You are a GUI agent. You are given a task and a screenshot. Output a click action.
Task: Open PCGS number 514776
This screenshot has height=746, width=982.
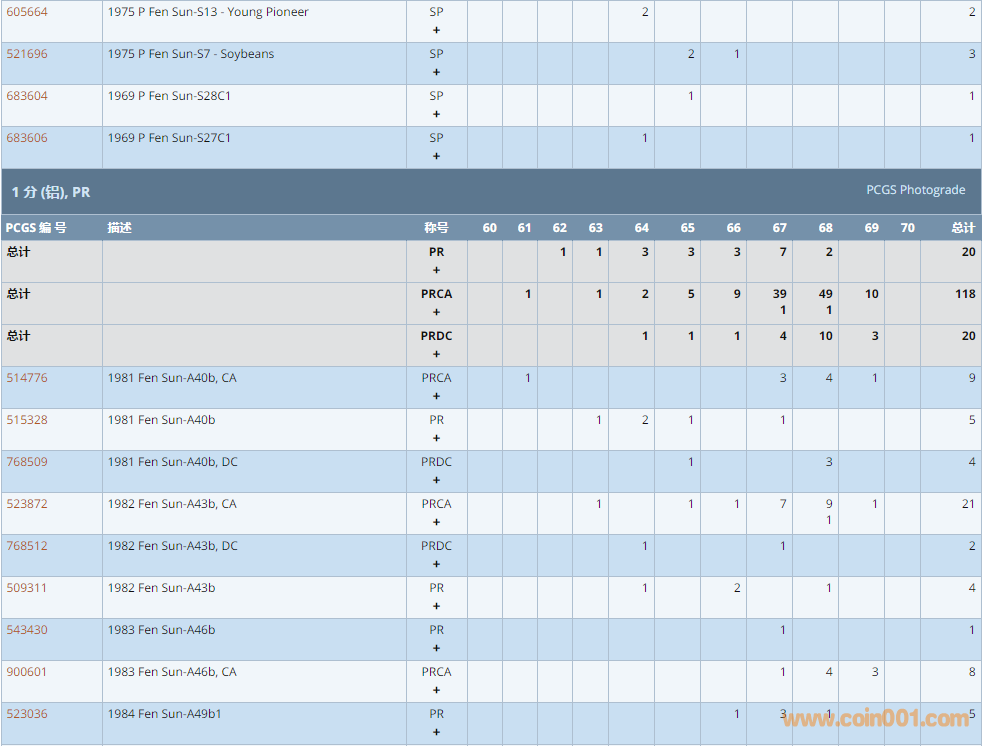(x=27, y=378)
